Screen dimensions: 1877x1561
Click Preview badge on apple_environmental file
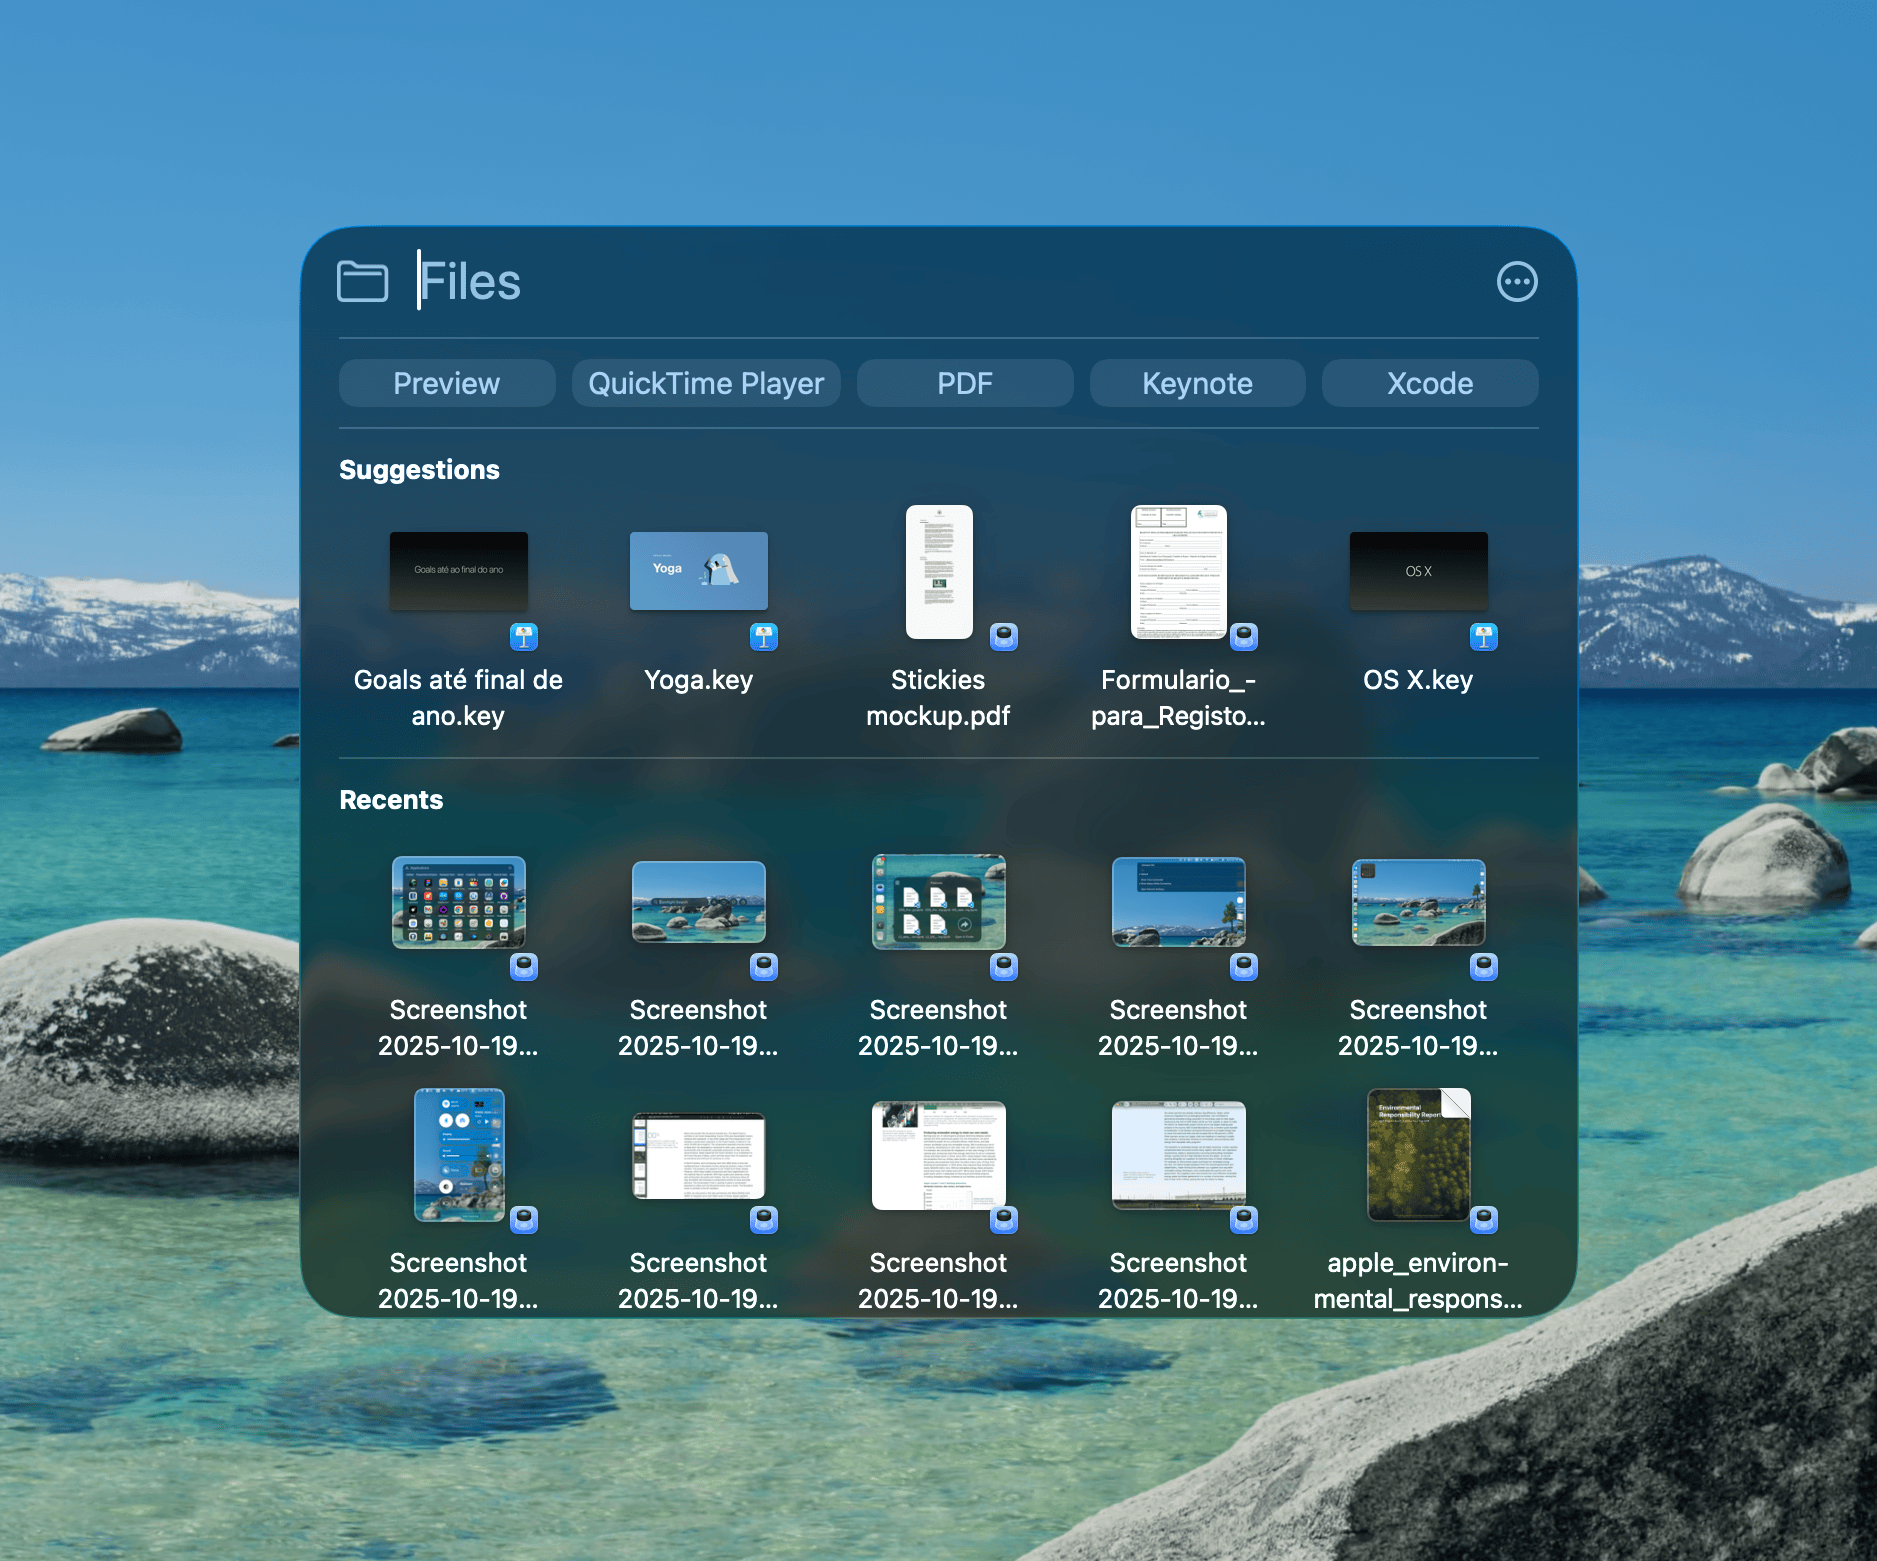(x=1484, y=1220)
